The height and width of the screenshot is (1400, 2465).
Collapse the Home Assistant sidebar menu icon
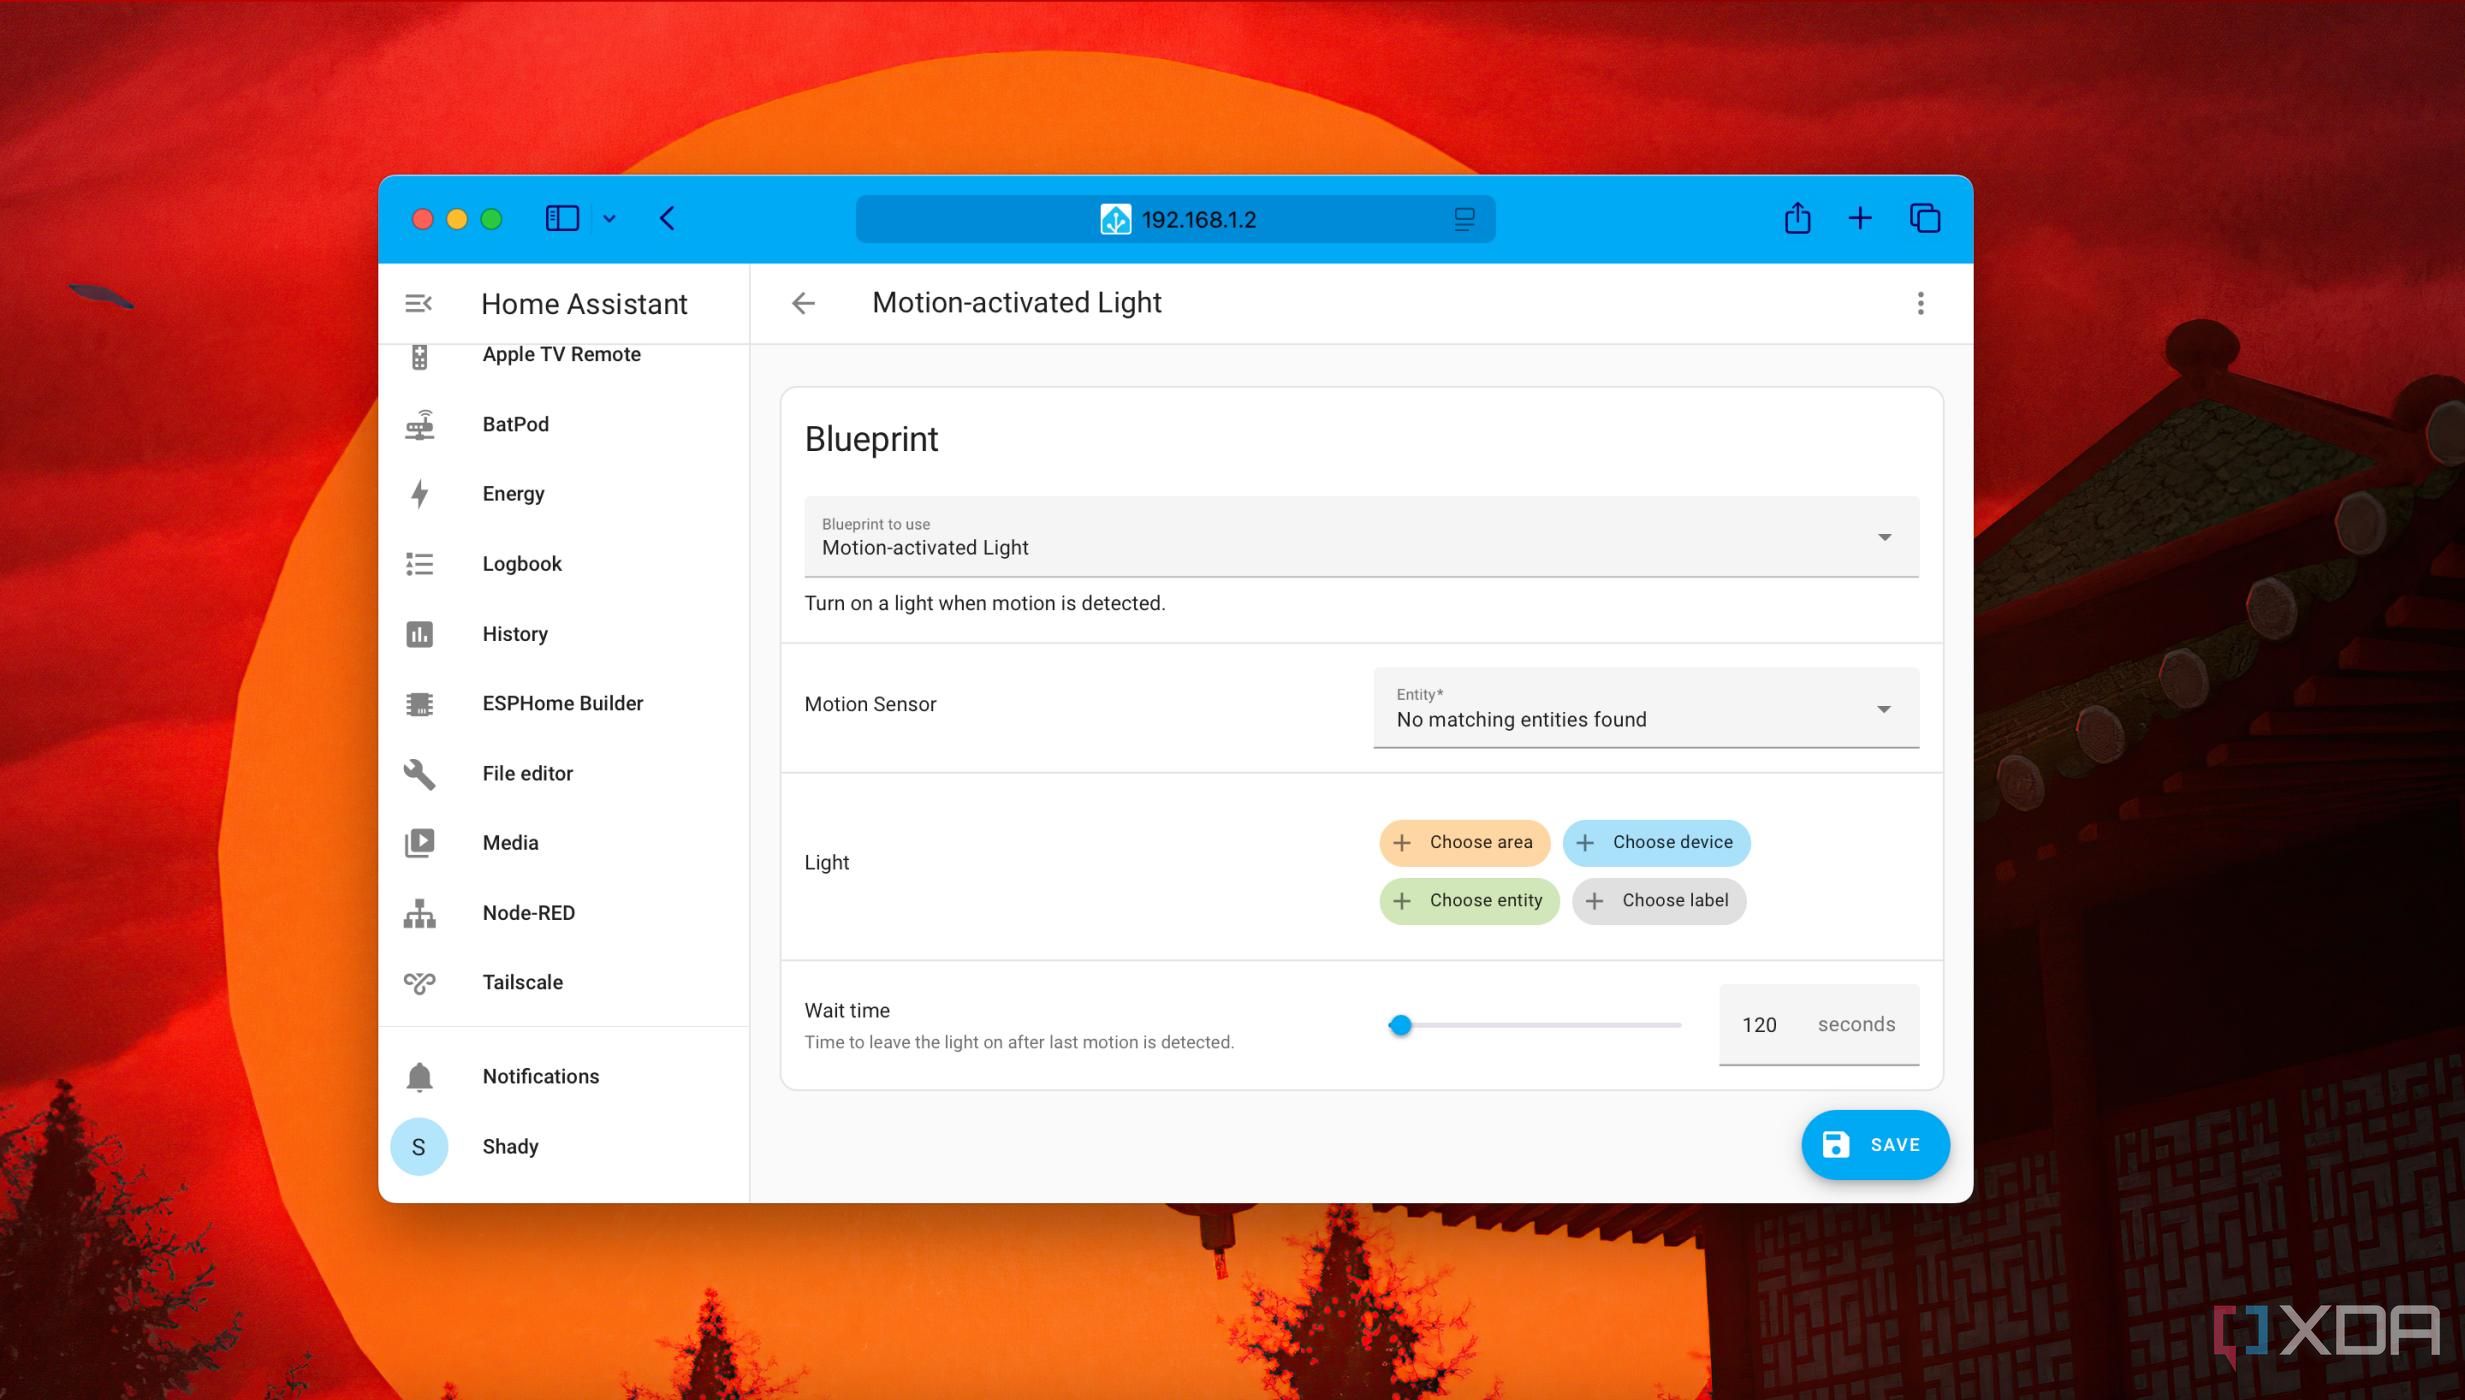[x=418, y=303]
